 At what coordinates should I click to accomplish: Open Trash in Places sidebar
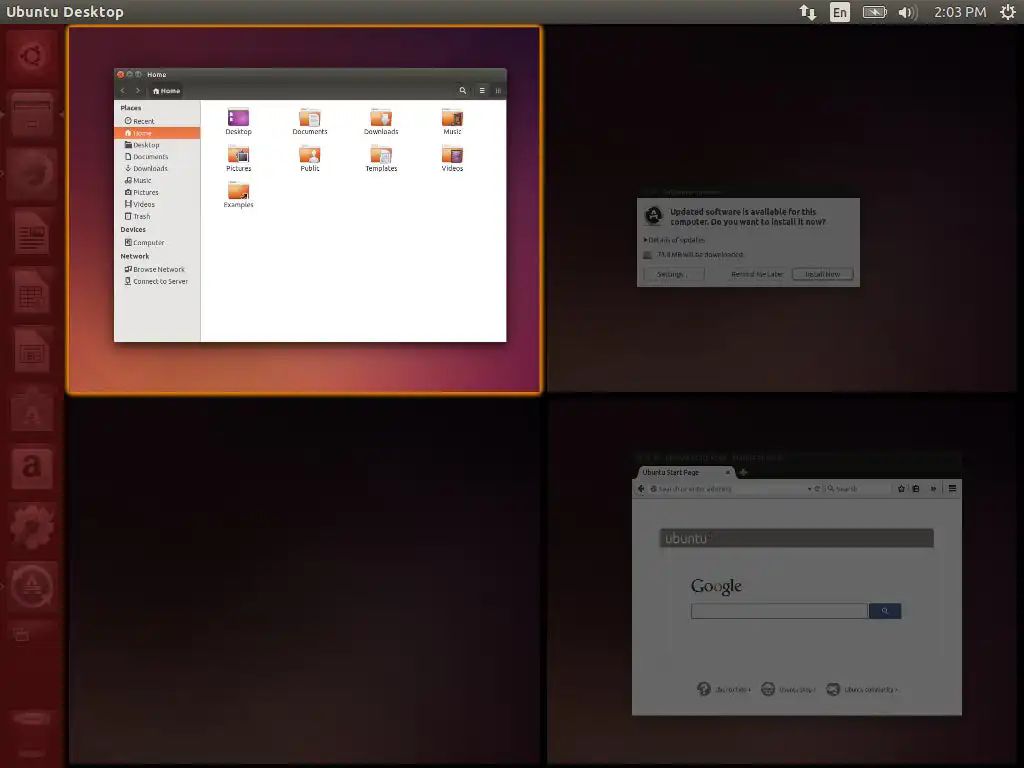pos(157,216)
